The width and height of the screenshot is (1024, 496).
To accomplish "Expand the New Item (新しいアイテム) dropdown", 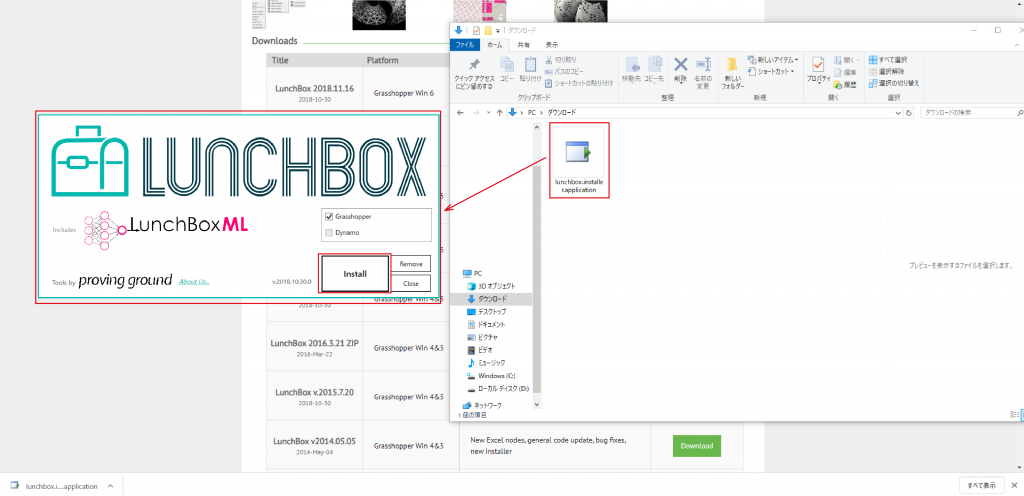I will coord(771,59).
